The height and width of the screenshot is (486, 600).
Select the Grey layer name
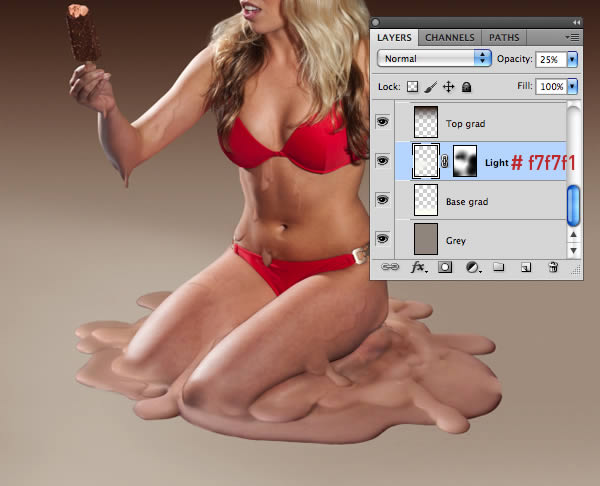coord(456,241)
